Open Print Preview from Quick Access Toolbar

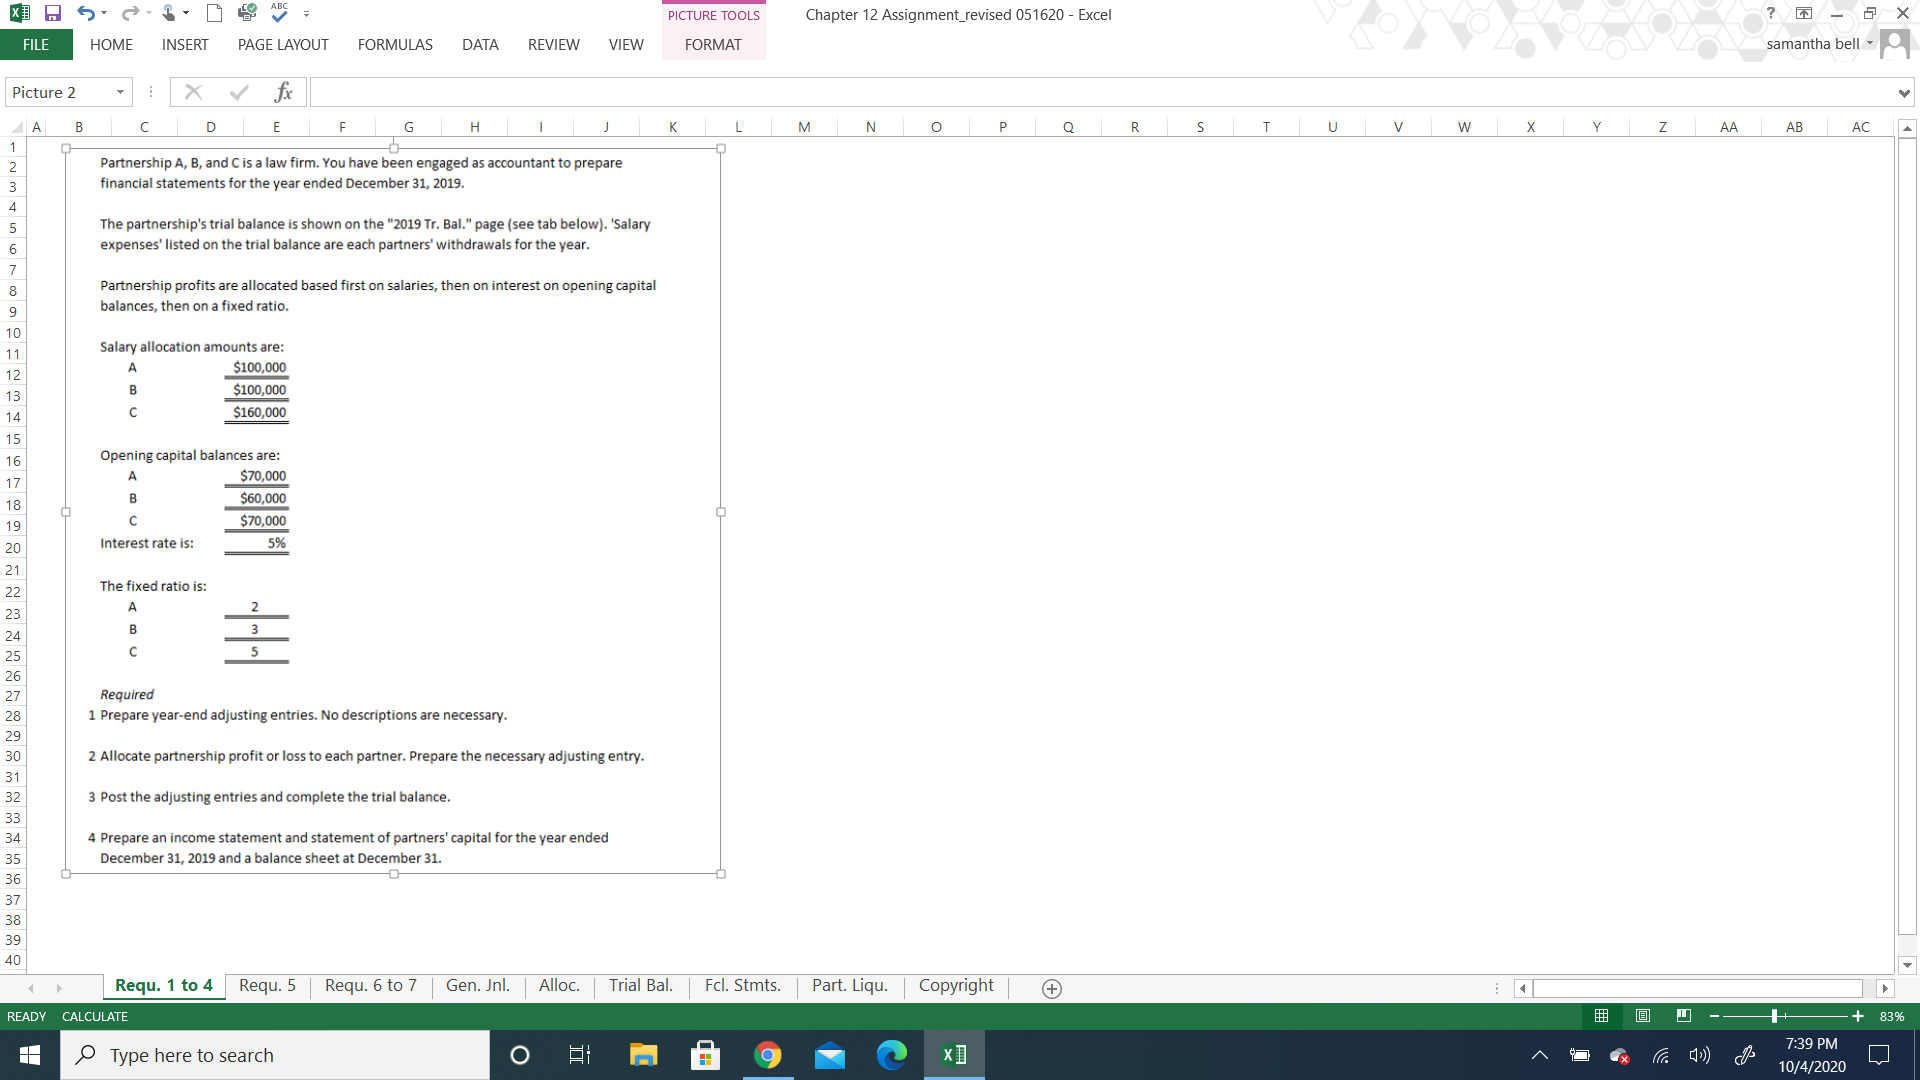click(246, 13)
